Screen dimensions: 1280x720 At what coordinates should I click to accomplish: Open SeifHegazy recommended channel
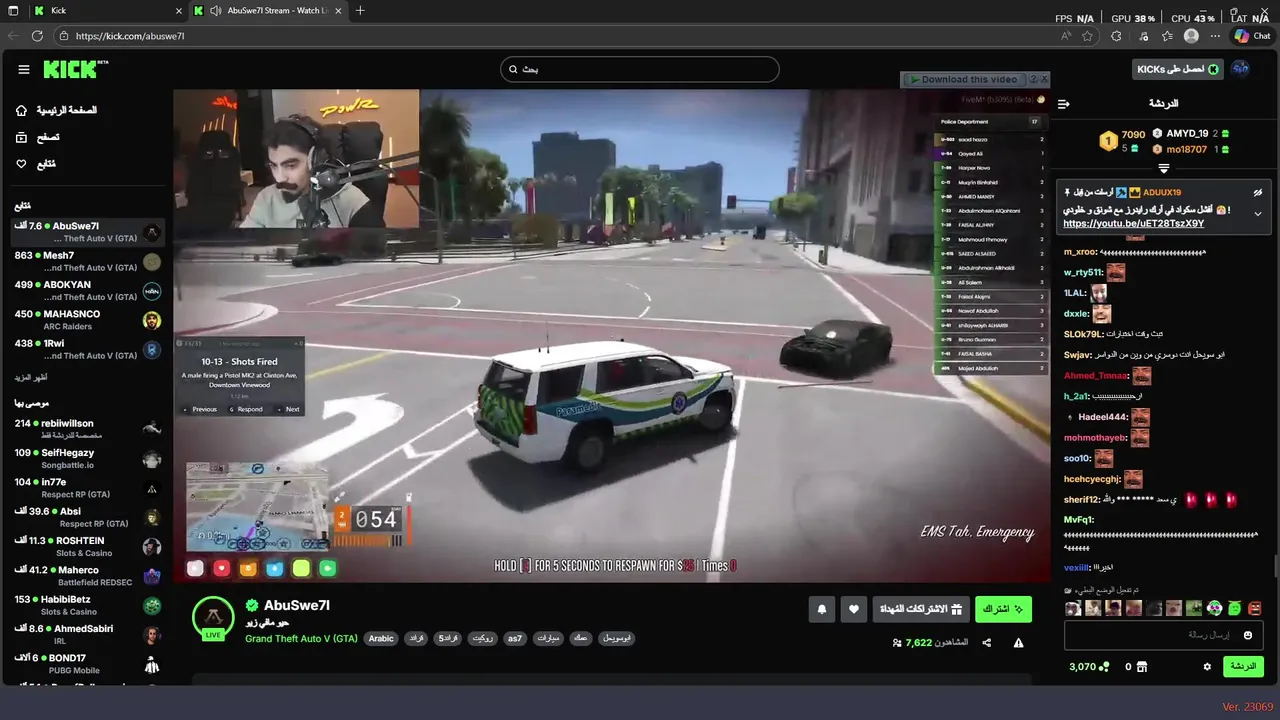click(x=88, y=459)
